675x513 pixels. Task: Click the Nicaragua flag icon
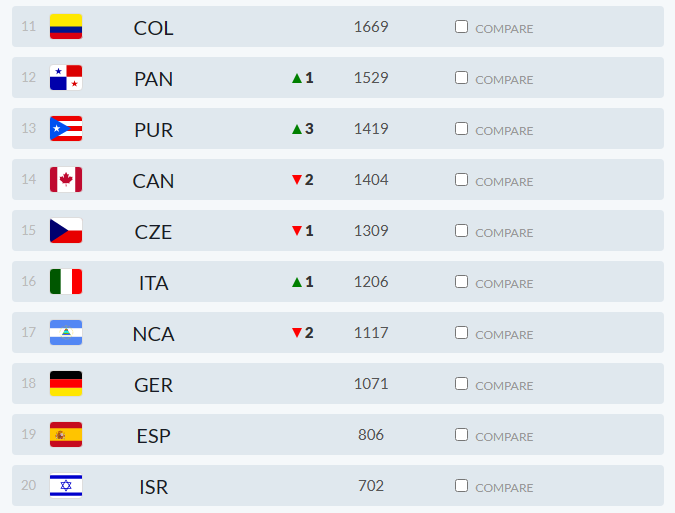point(66,333)
